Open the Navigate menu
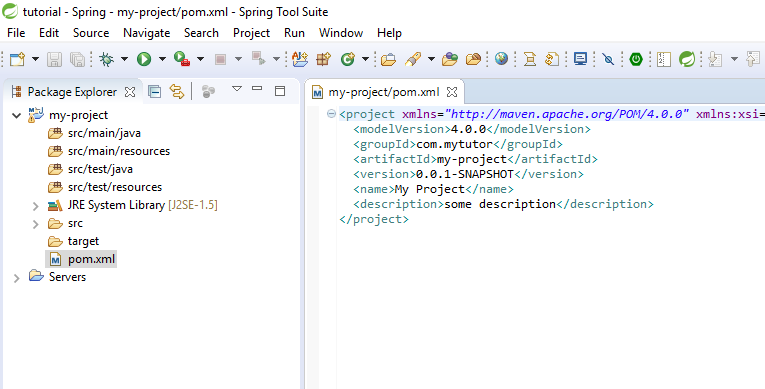The height and width of the screenshot is (389, 765). coord(146,33)
